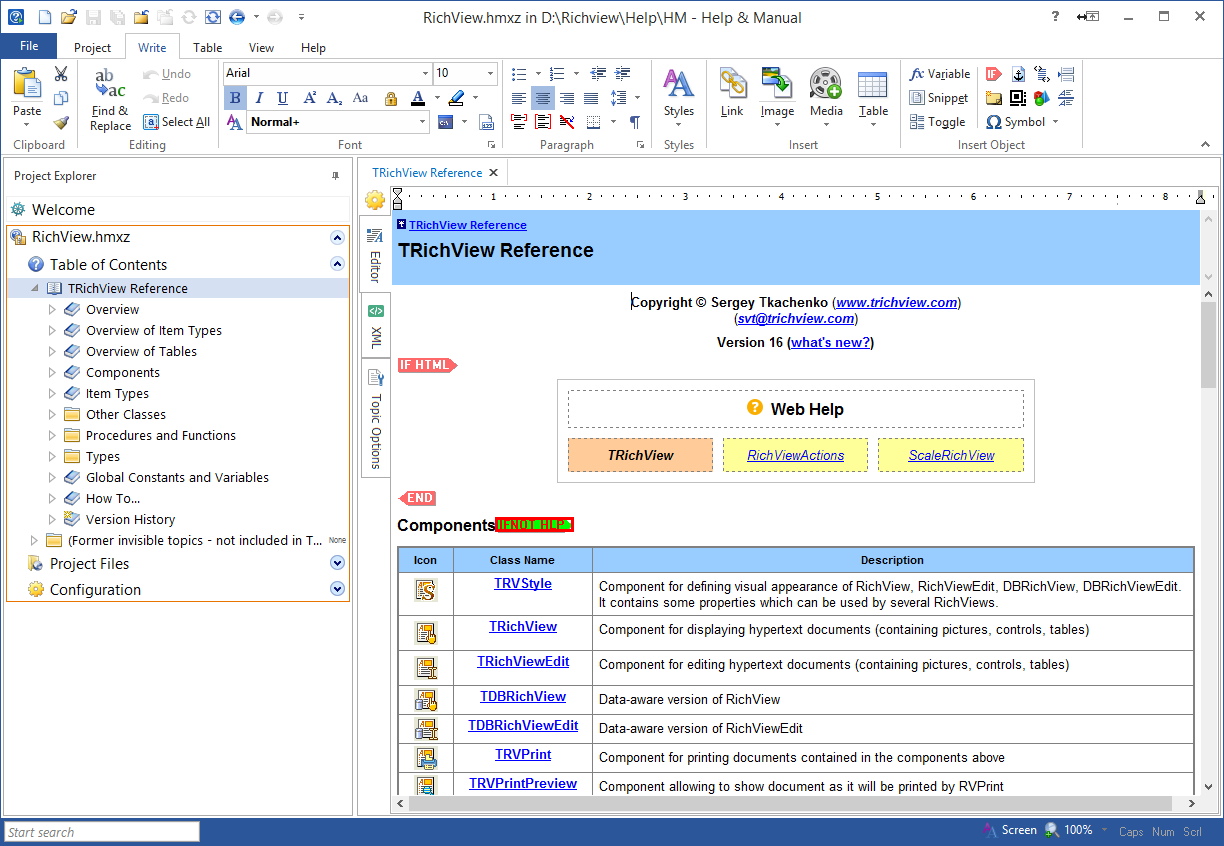1224x846 pixels.
Task: Insert a Variable from Insert Object group
Action: [x=940, y=73]
